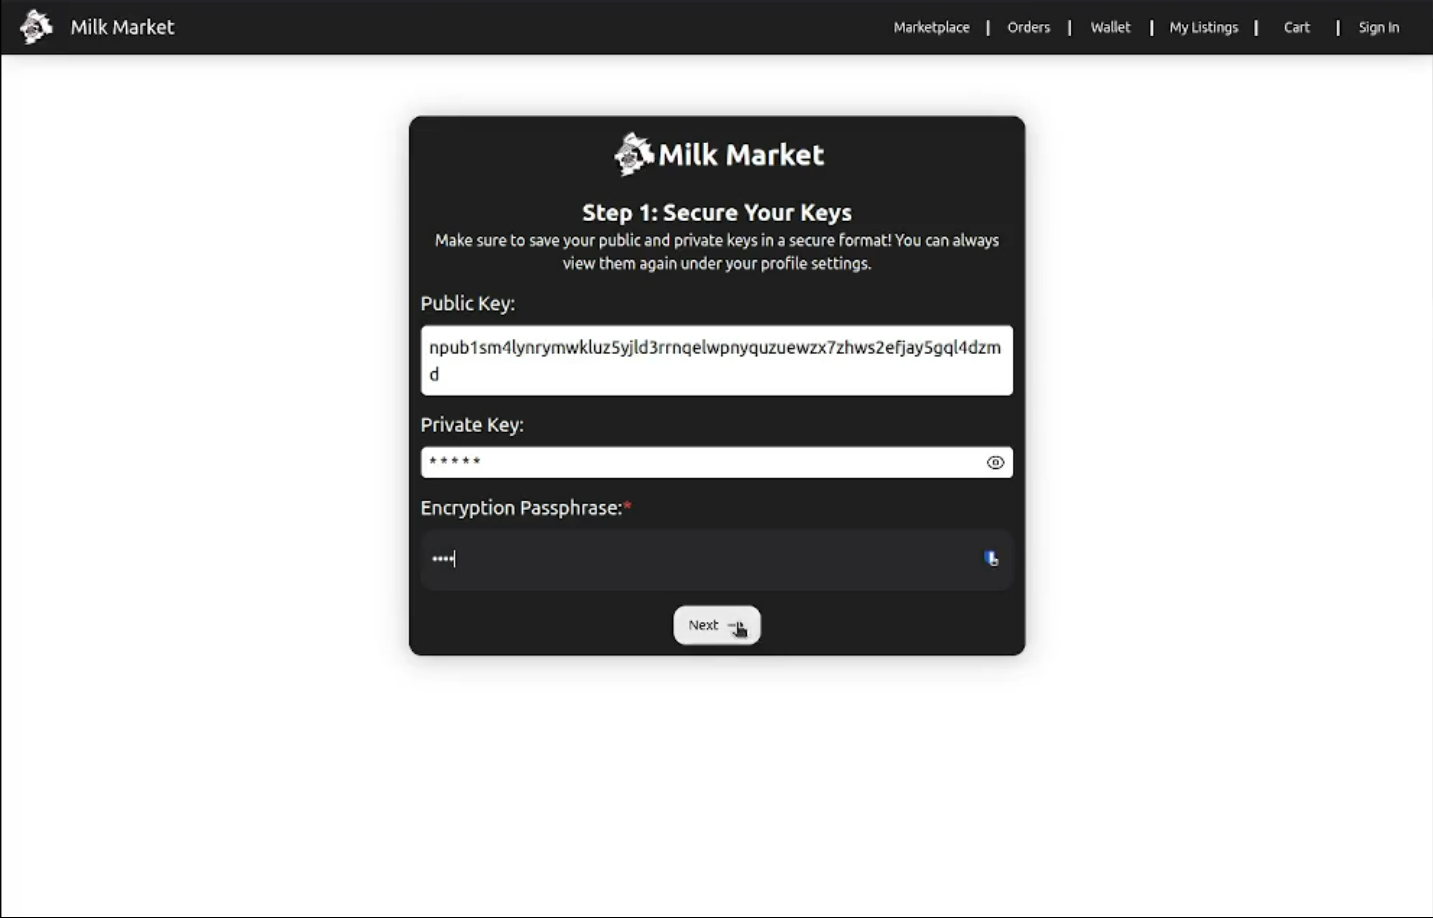The width and height of the screenshot is (1433, 918).
Task: Click the password manager icon in passphrase field
Action: tap(991, 559)
